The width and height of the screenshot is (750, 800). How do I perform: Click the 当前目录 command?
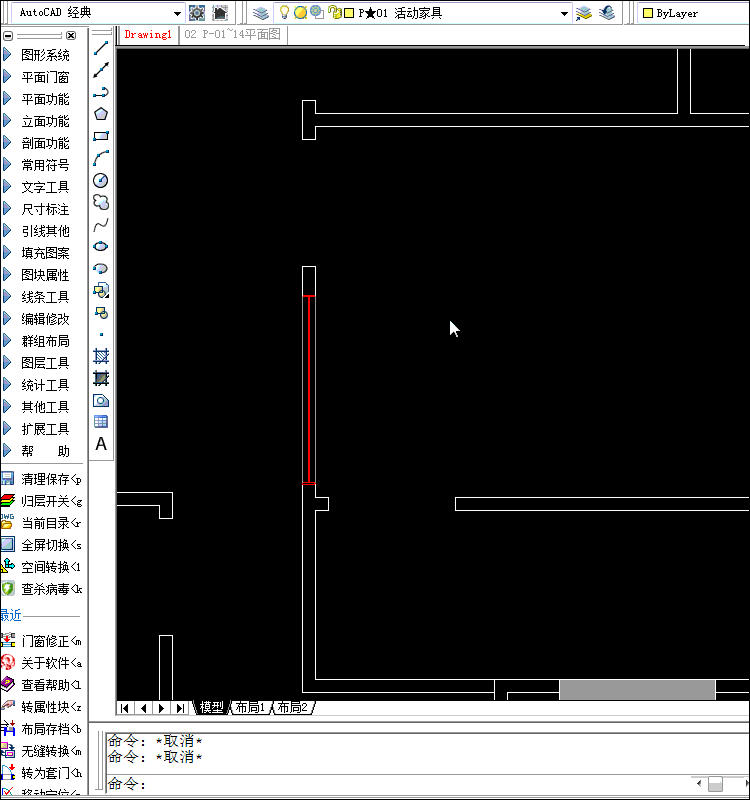(41, 523)
